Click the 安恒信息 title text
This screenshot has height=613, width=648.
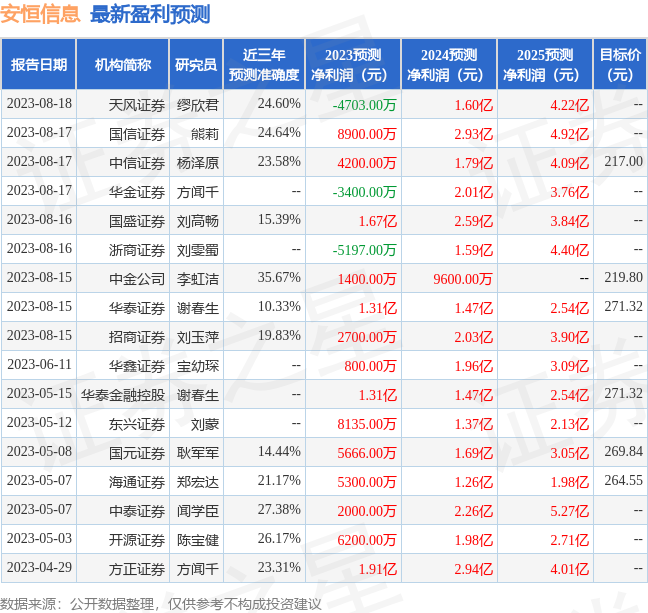coord(40,14)
